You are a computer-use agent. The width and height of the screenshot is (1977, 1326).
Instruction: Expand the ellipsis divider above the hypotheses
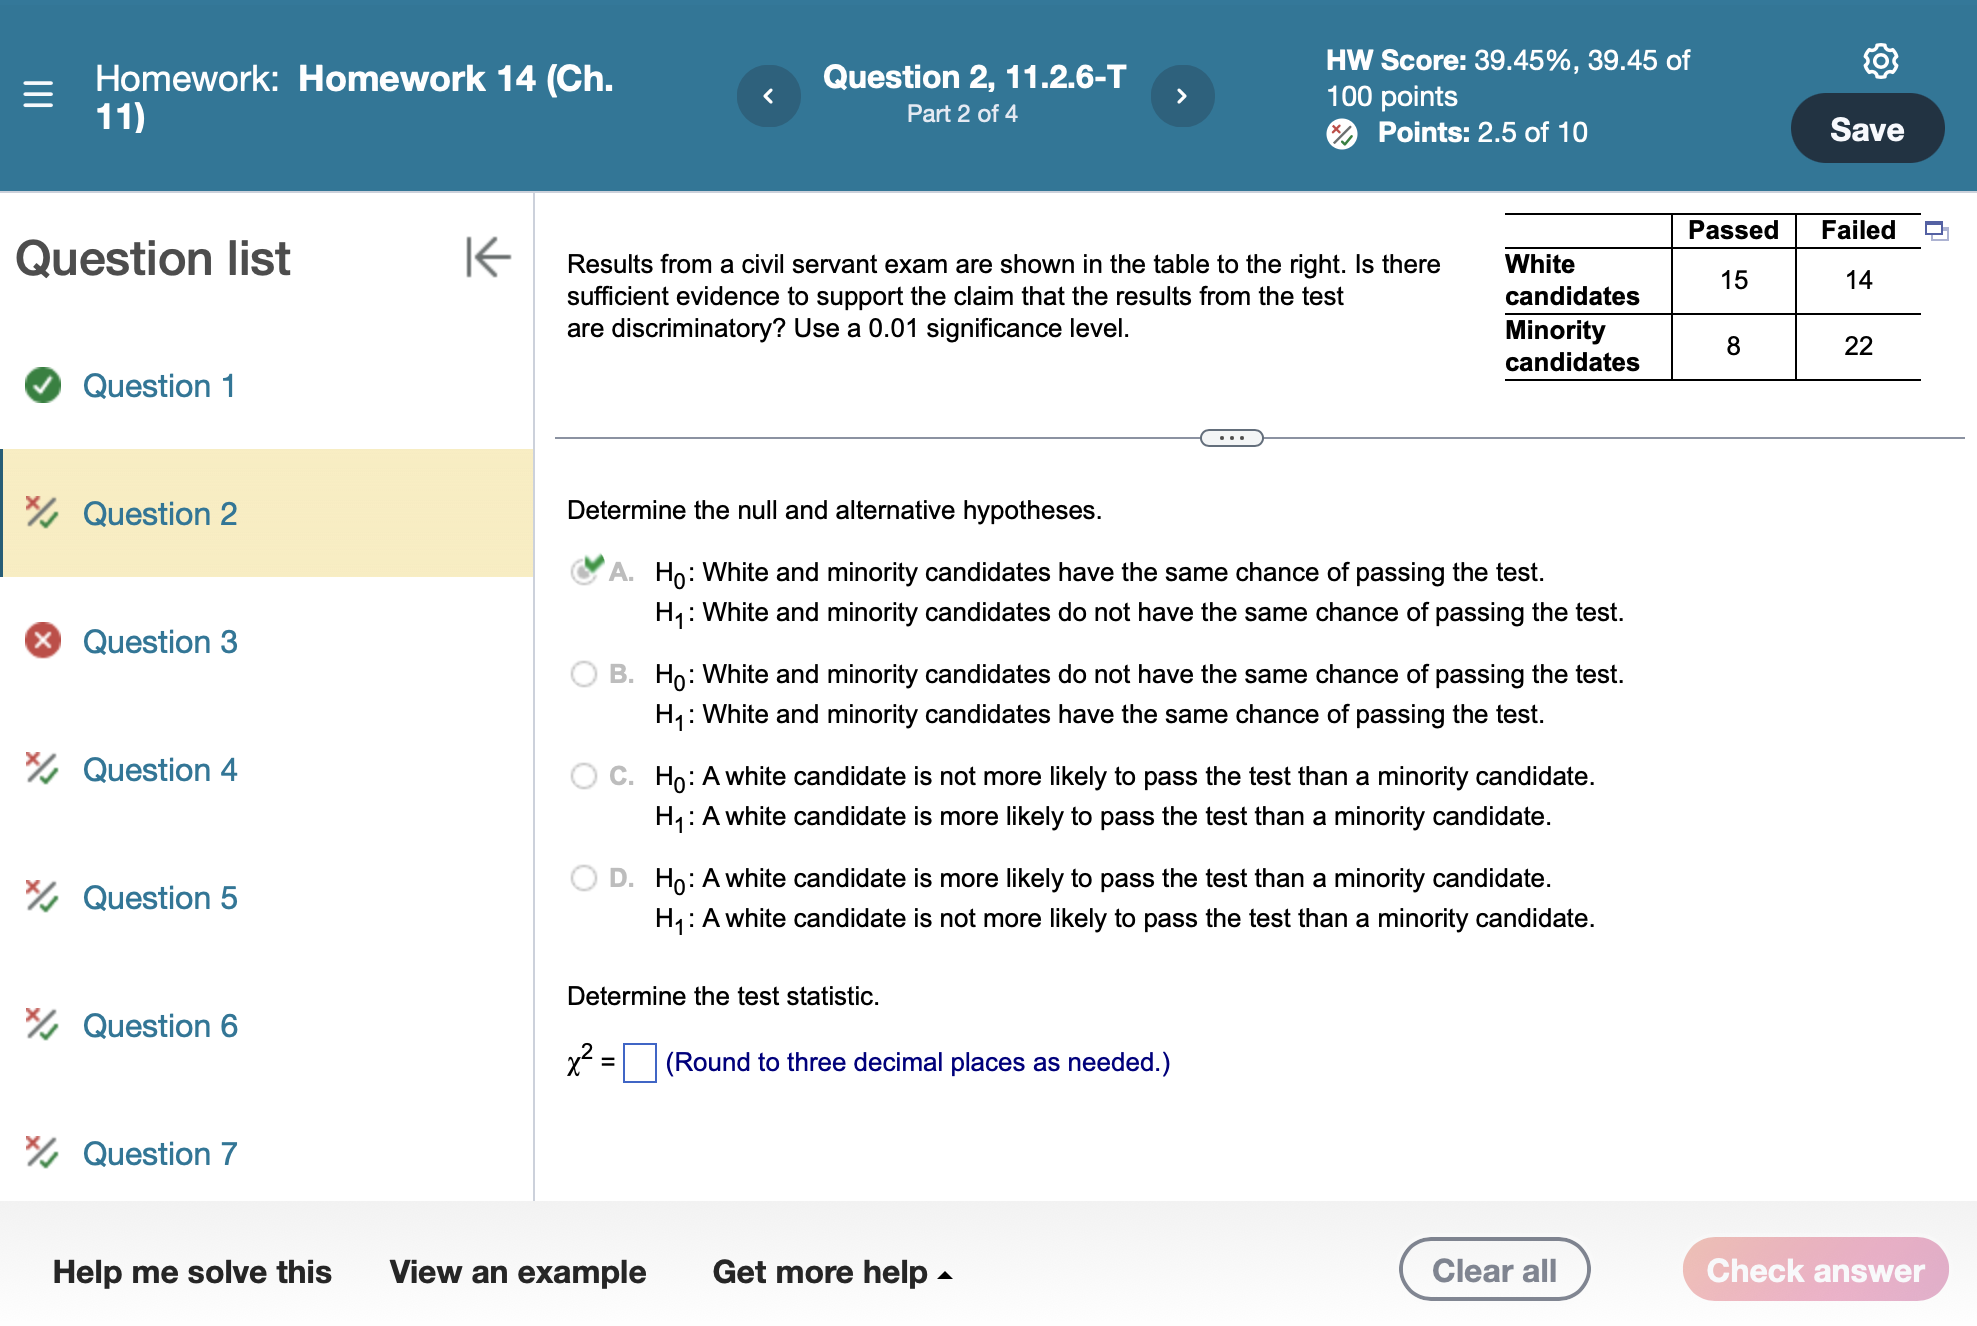(x=1230, y=437)
